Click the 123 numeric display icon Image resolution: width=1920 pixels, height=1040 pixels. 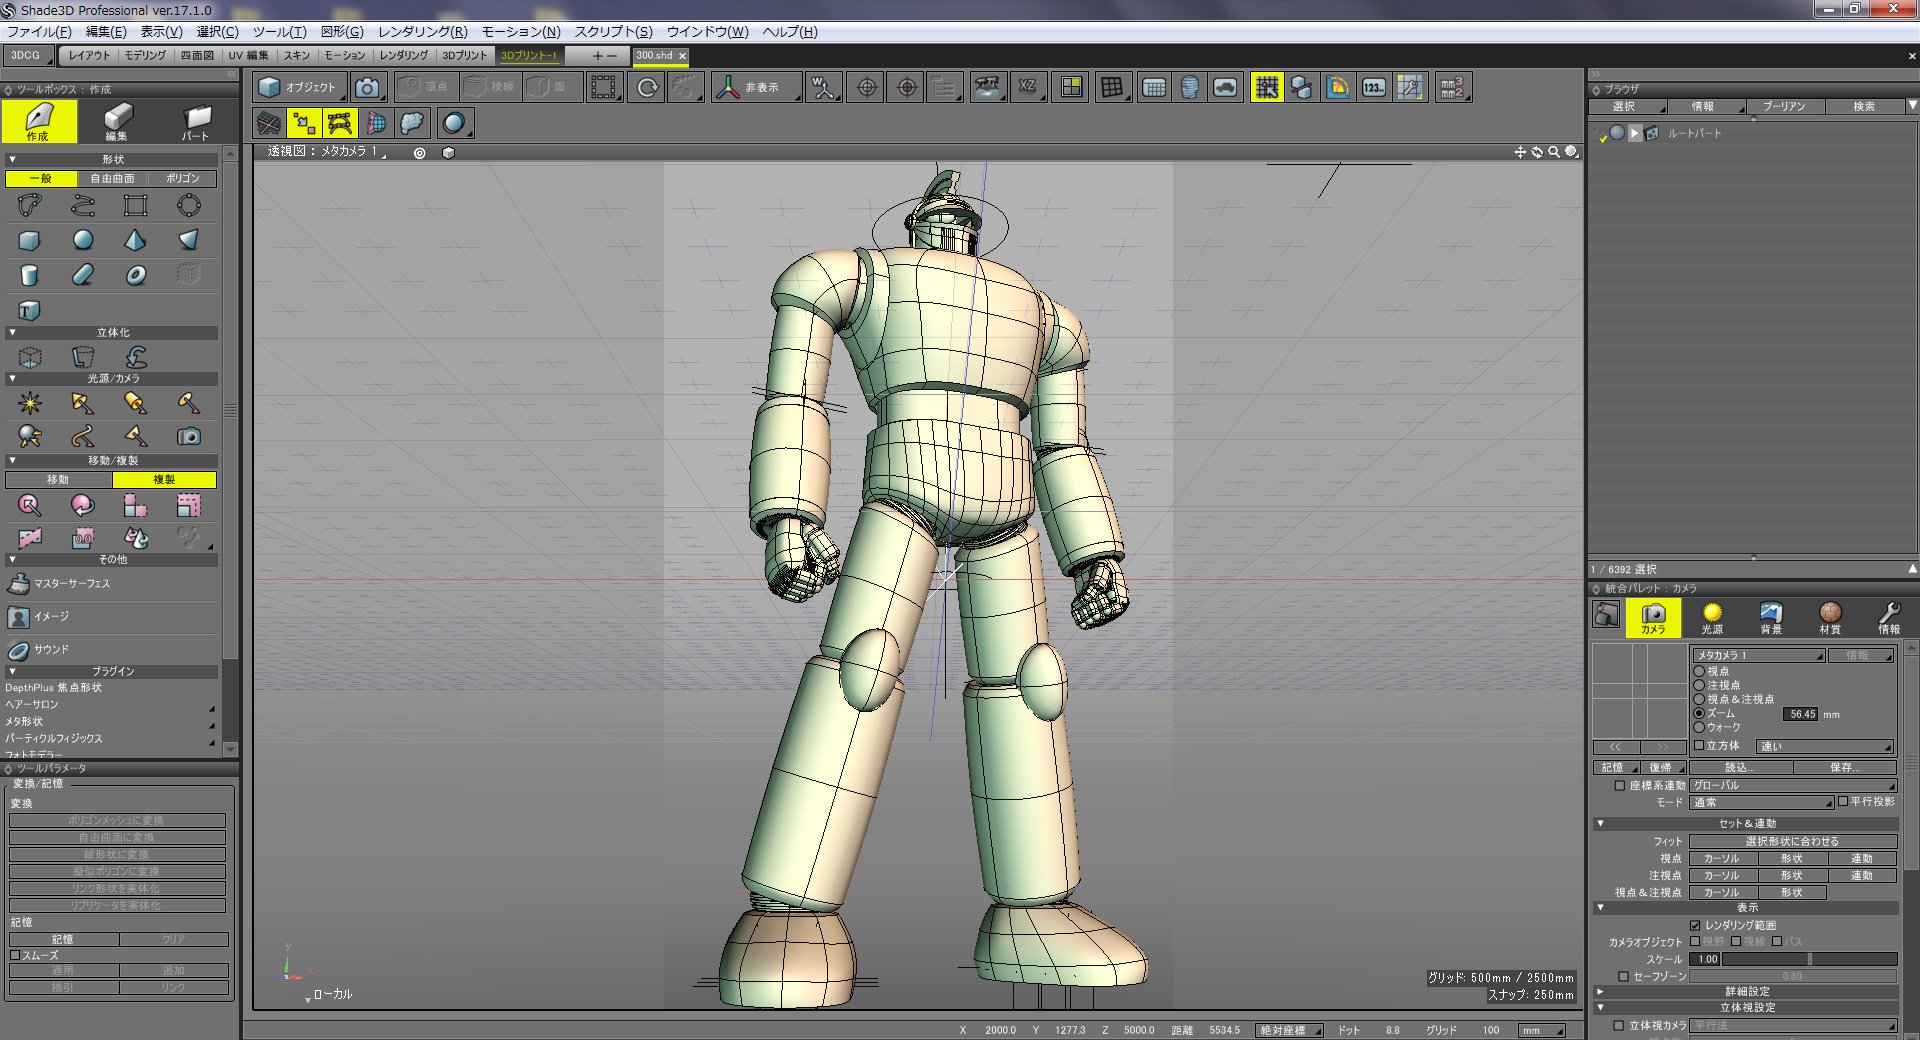click(x=1374, y=88)
